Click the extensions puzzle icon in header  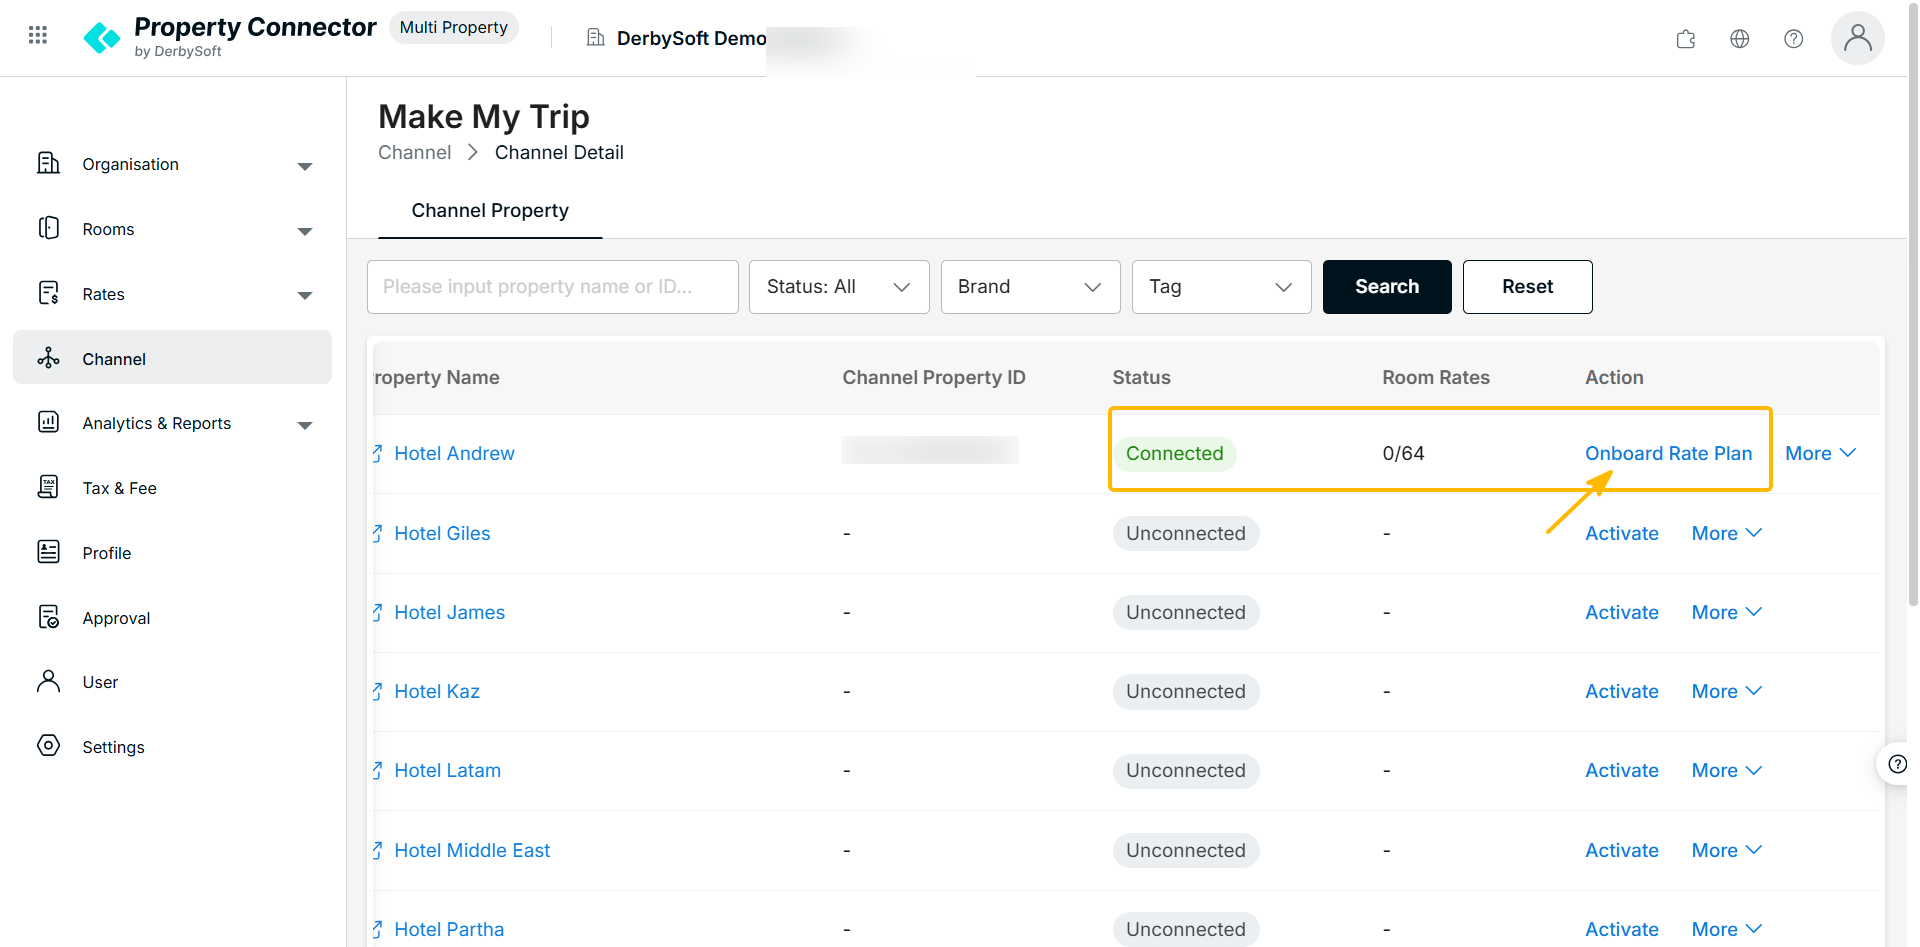(1686, 39)
